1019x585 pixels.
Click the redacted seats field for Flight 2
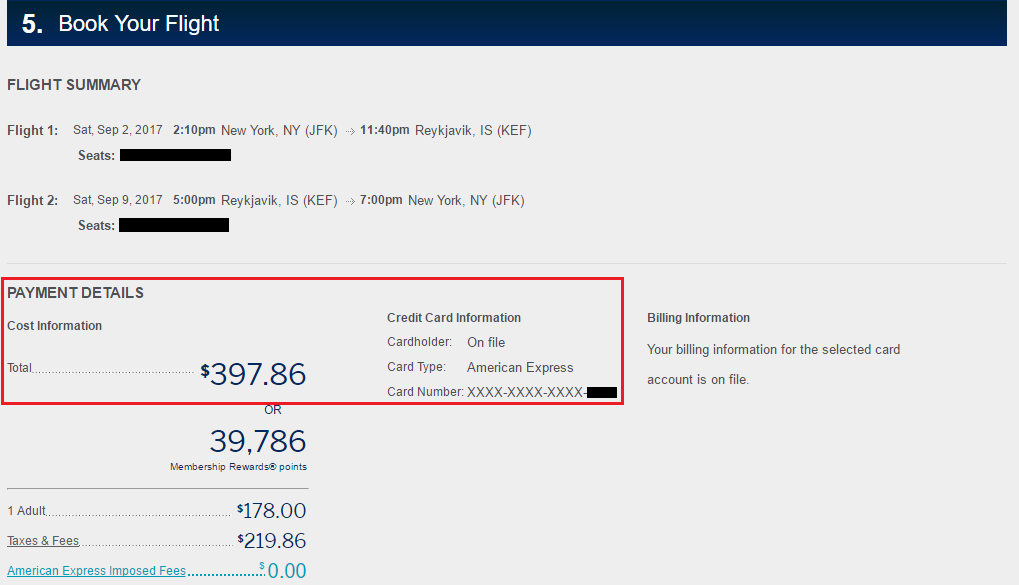click(x=174, y=225)
